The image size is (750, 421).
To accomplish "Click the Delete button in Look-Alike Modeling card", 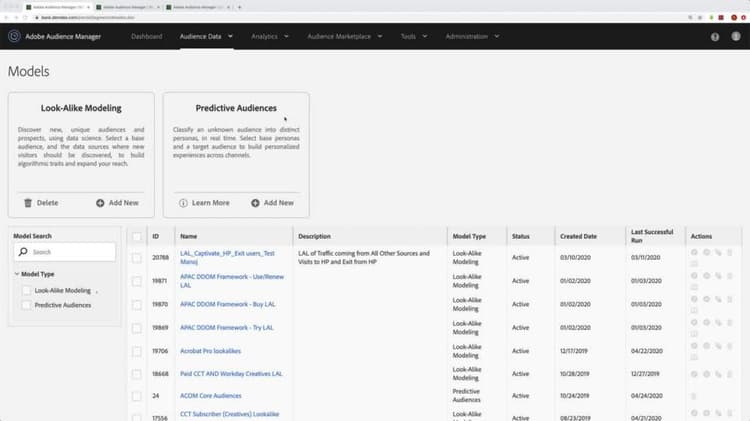I will 41,203.
